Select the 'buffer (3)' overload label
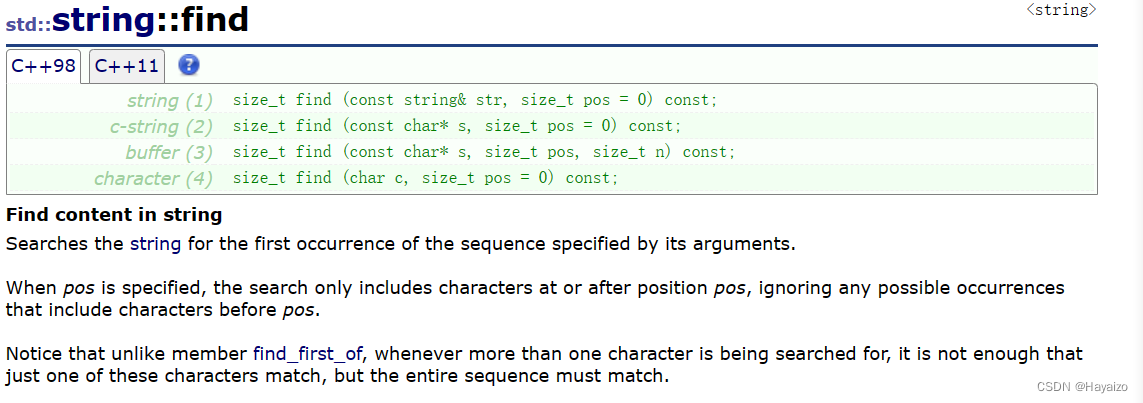Viewport: 1143px width, 403px height. point(168,153)
